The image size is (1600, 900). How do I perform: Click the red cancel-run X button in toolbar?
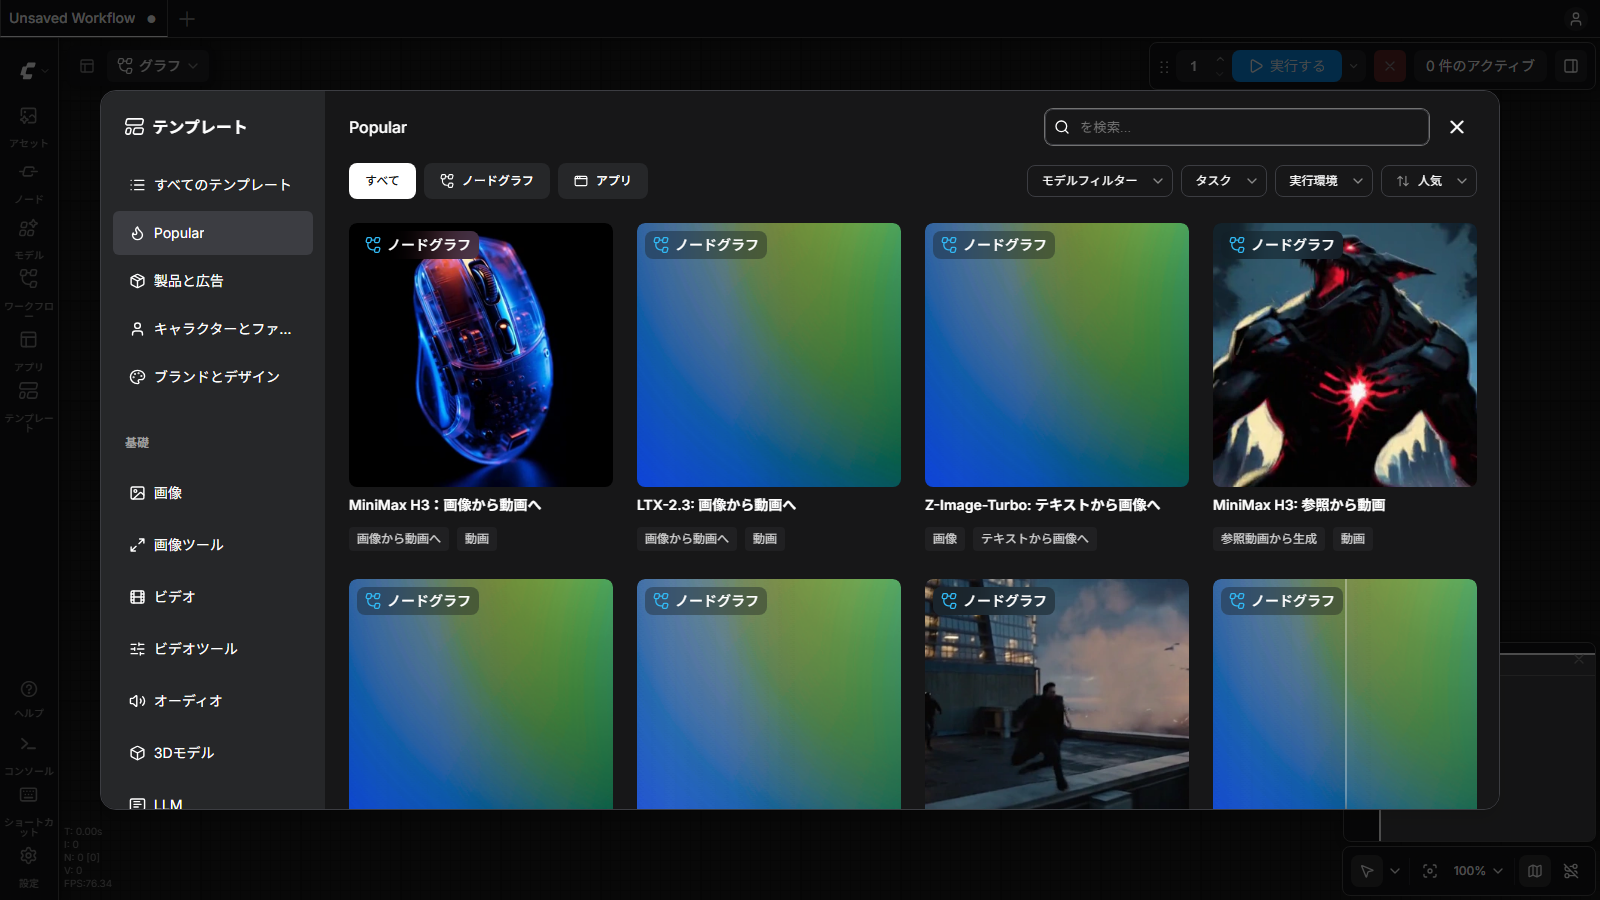pos(1390,66)
